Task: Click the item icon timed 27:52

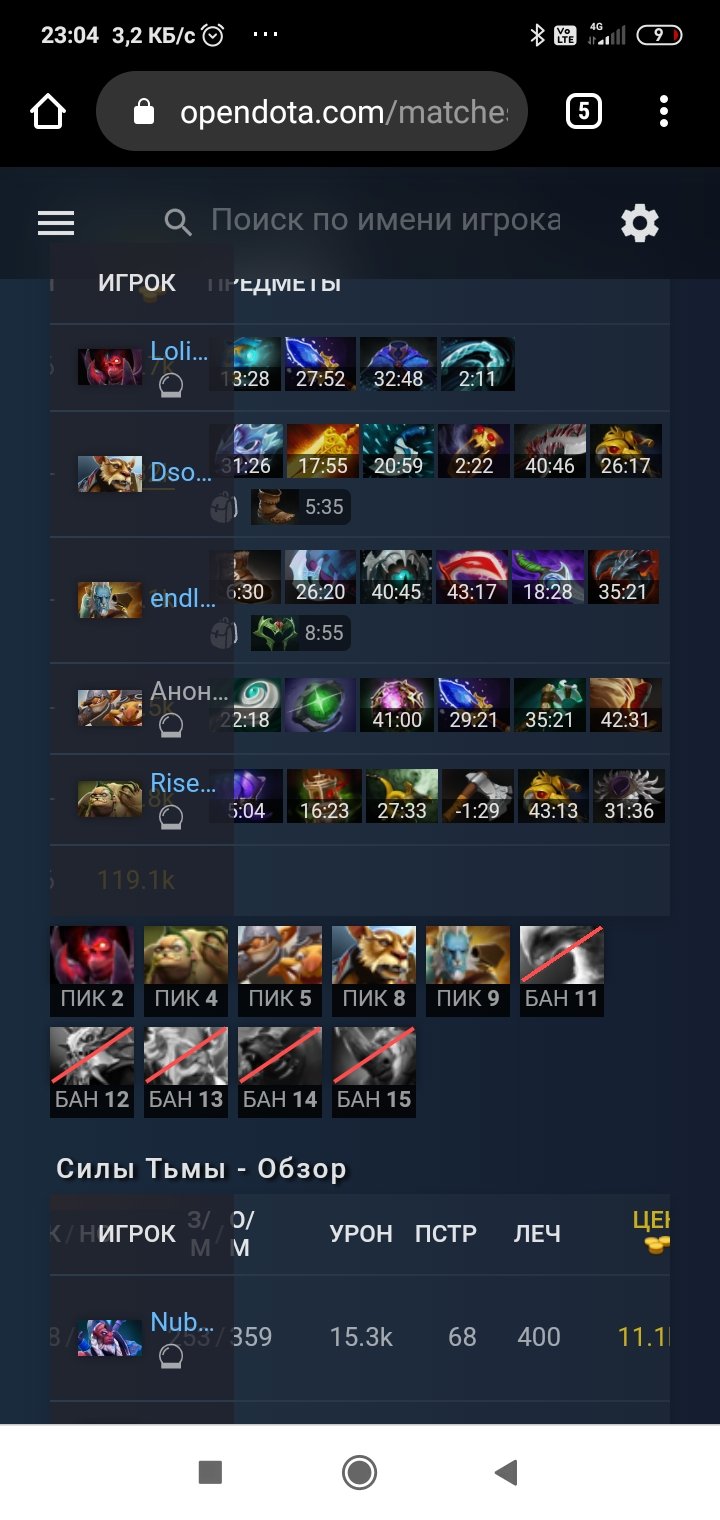Action: click(321, 364)
